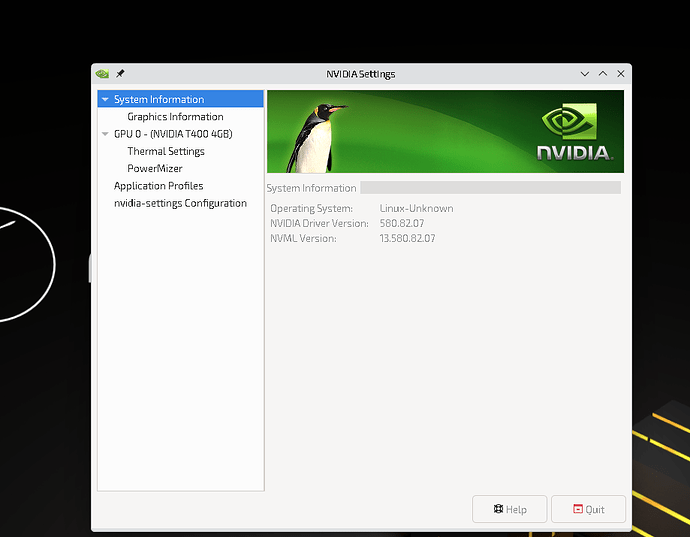Select nvidia-settings Configuration entry
This screenshot has width=690, height=537.
point(180,203)
